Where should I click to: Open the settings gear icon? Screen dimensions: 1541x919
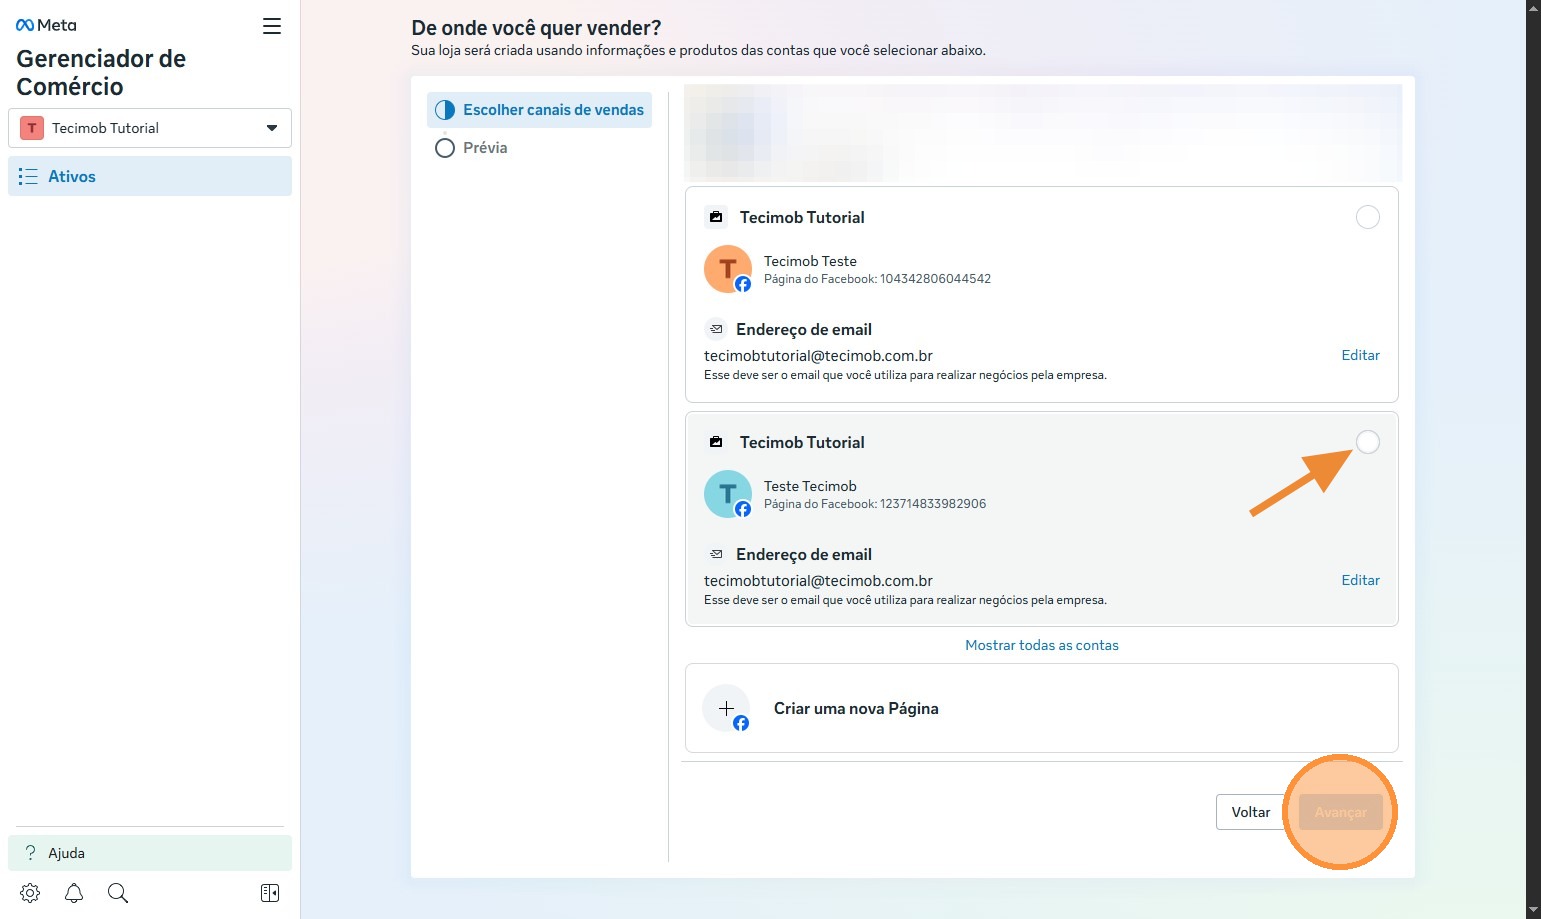(30, 893)
